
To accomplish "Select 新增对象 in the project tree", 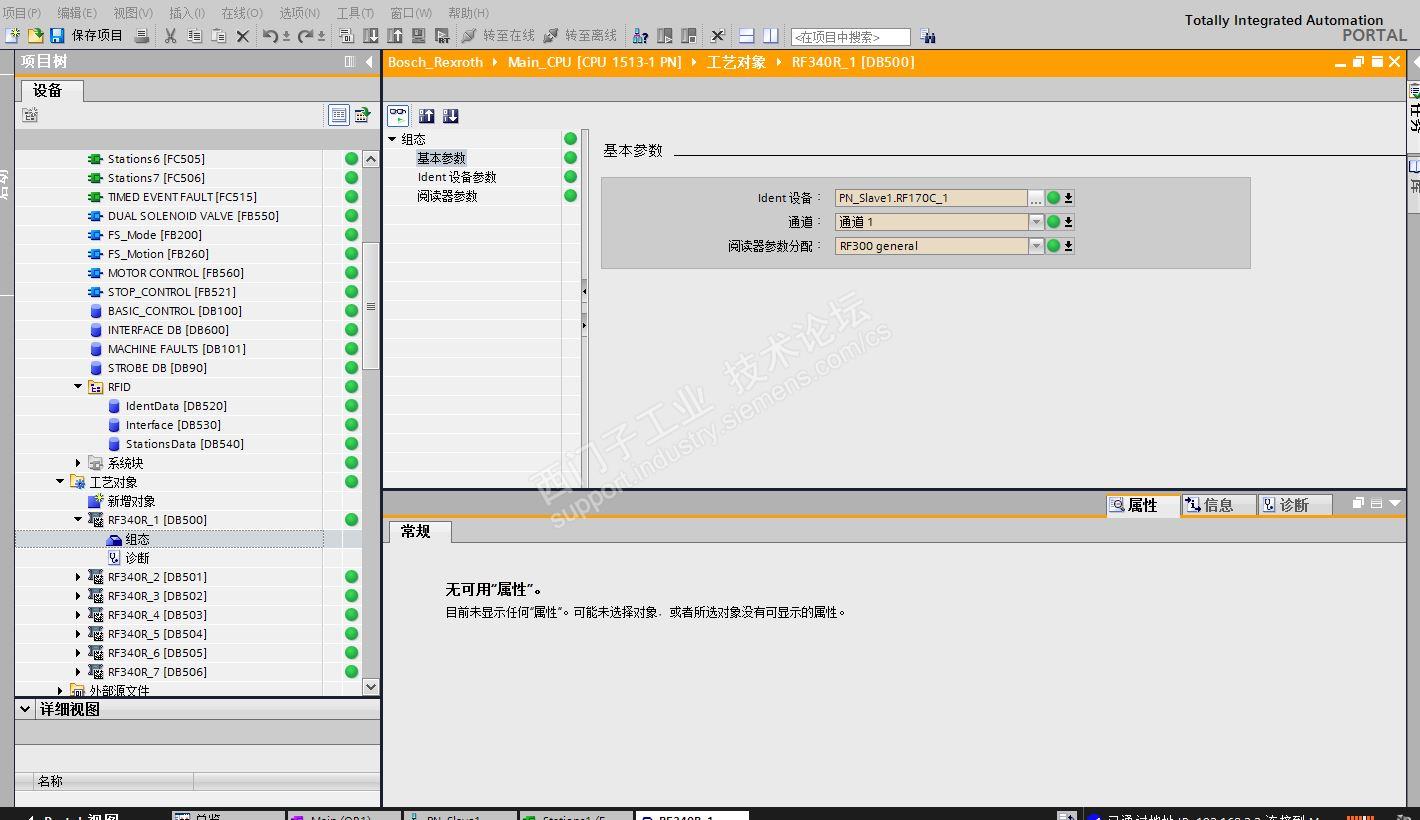I will (x=131, y=501).
